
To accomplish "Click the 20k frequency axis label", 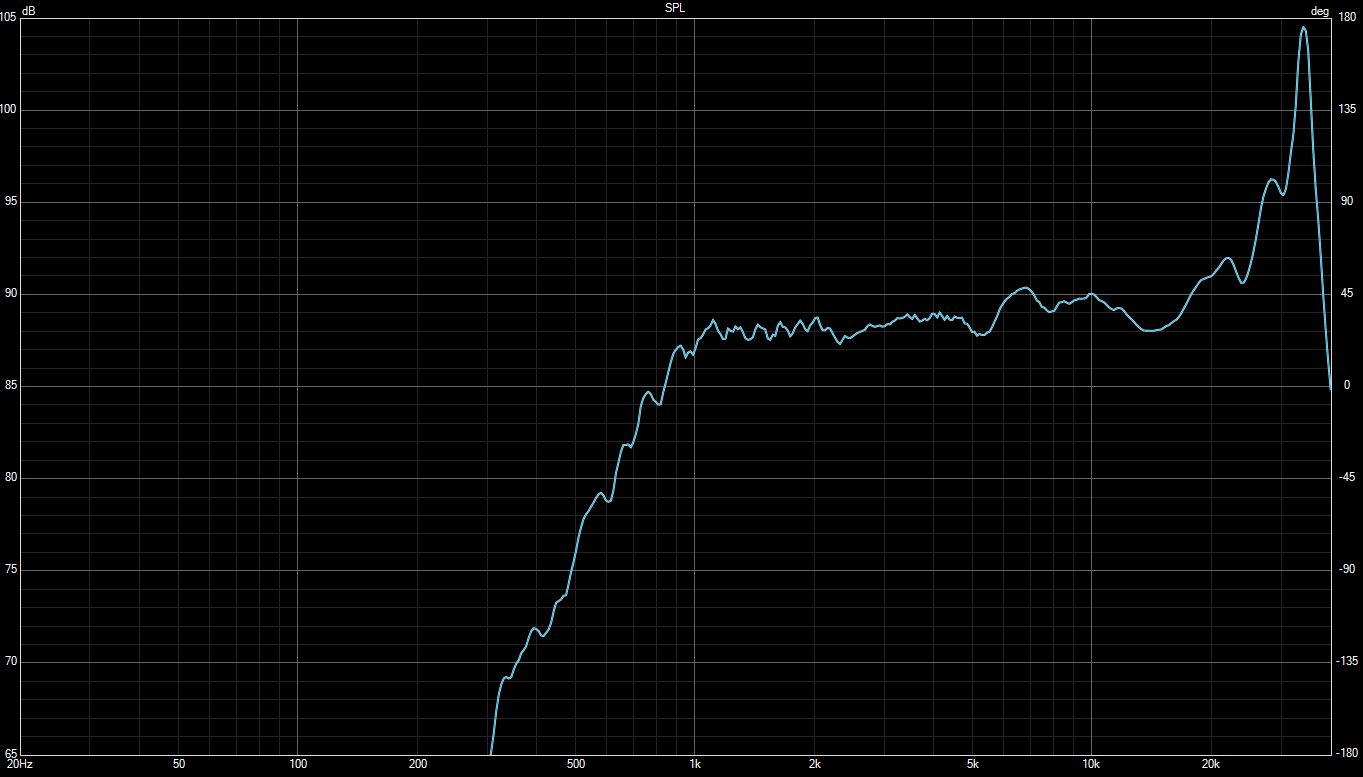I will pos(1212,765).
